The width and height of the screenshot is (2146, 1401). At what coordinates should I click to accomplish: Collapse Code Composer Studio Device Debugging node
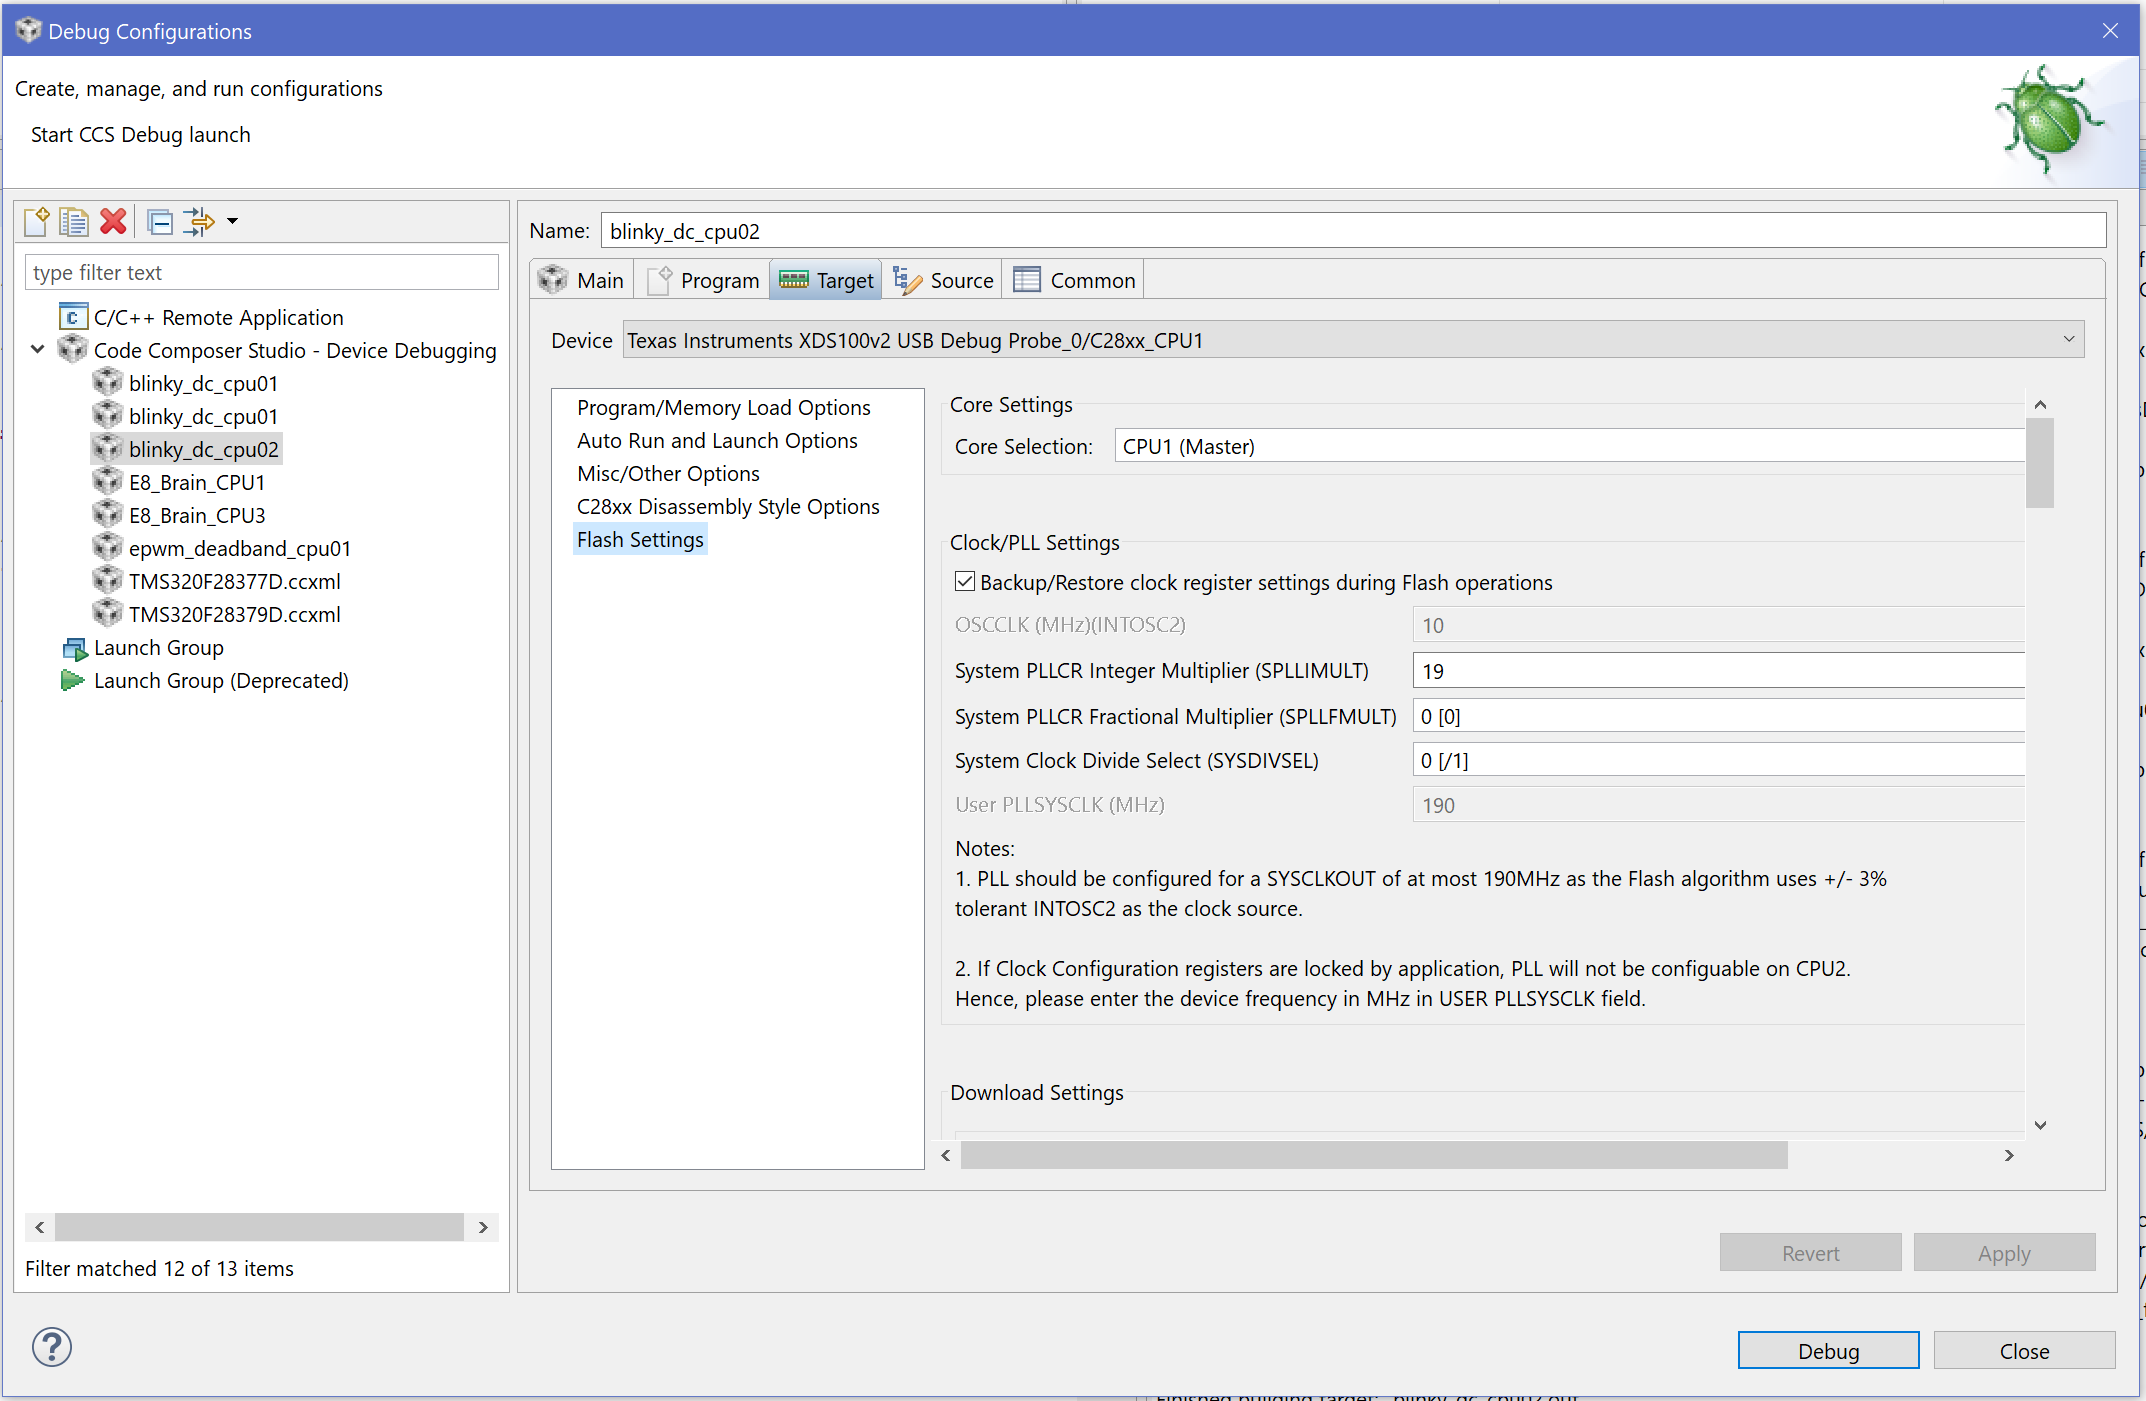pyautogui.click(x=38, y=350)
